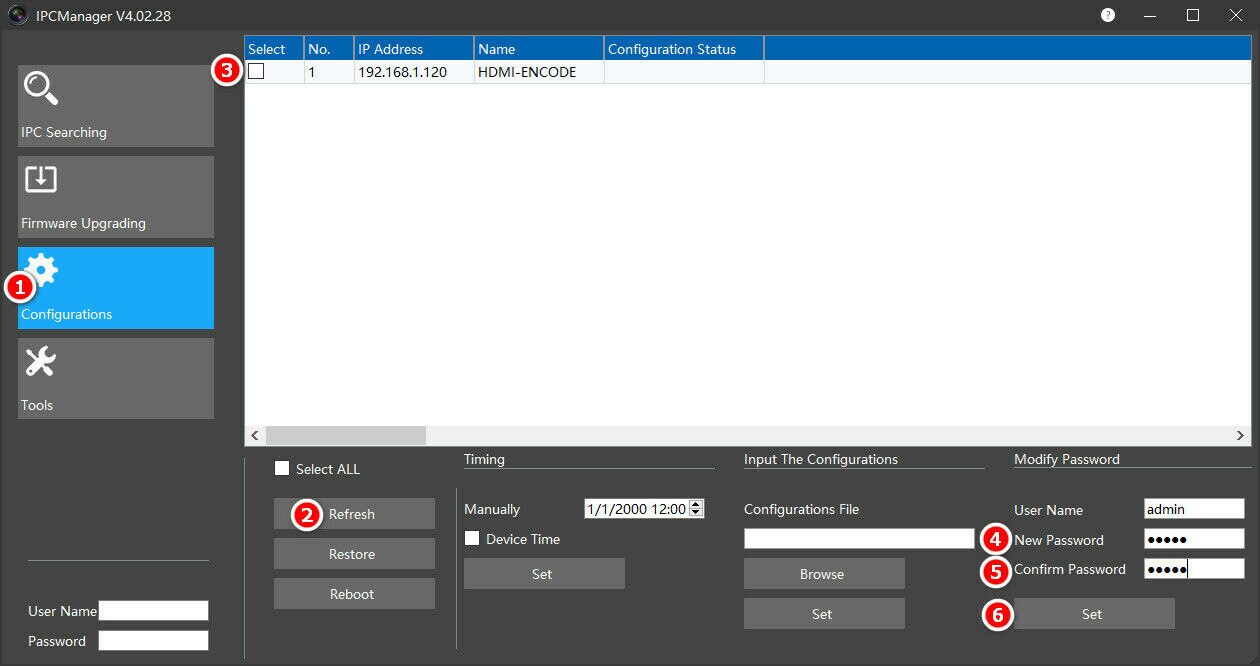Open the Tools wrench icon
Viewport: 1260px width, 666px height.
point(41,361)
